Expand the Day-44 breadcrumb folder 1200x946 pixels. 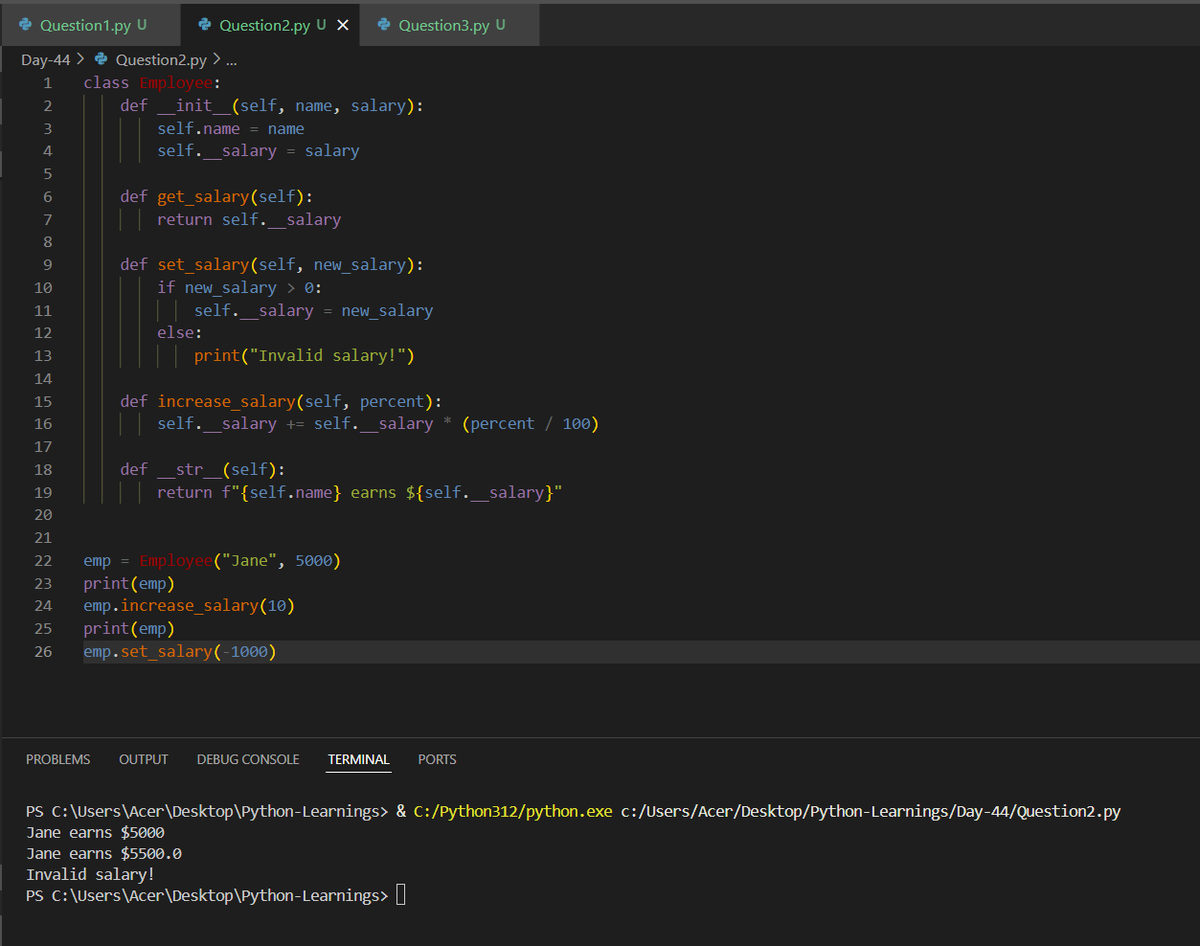coord(45,60)
